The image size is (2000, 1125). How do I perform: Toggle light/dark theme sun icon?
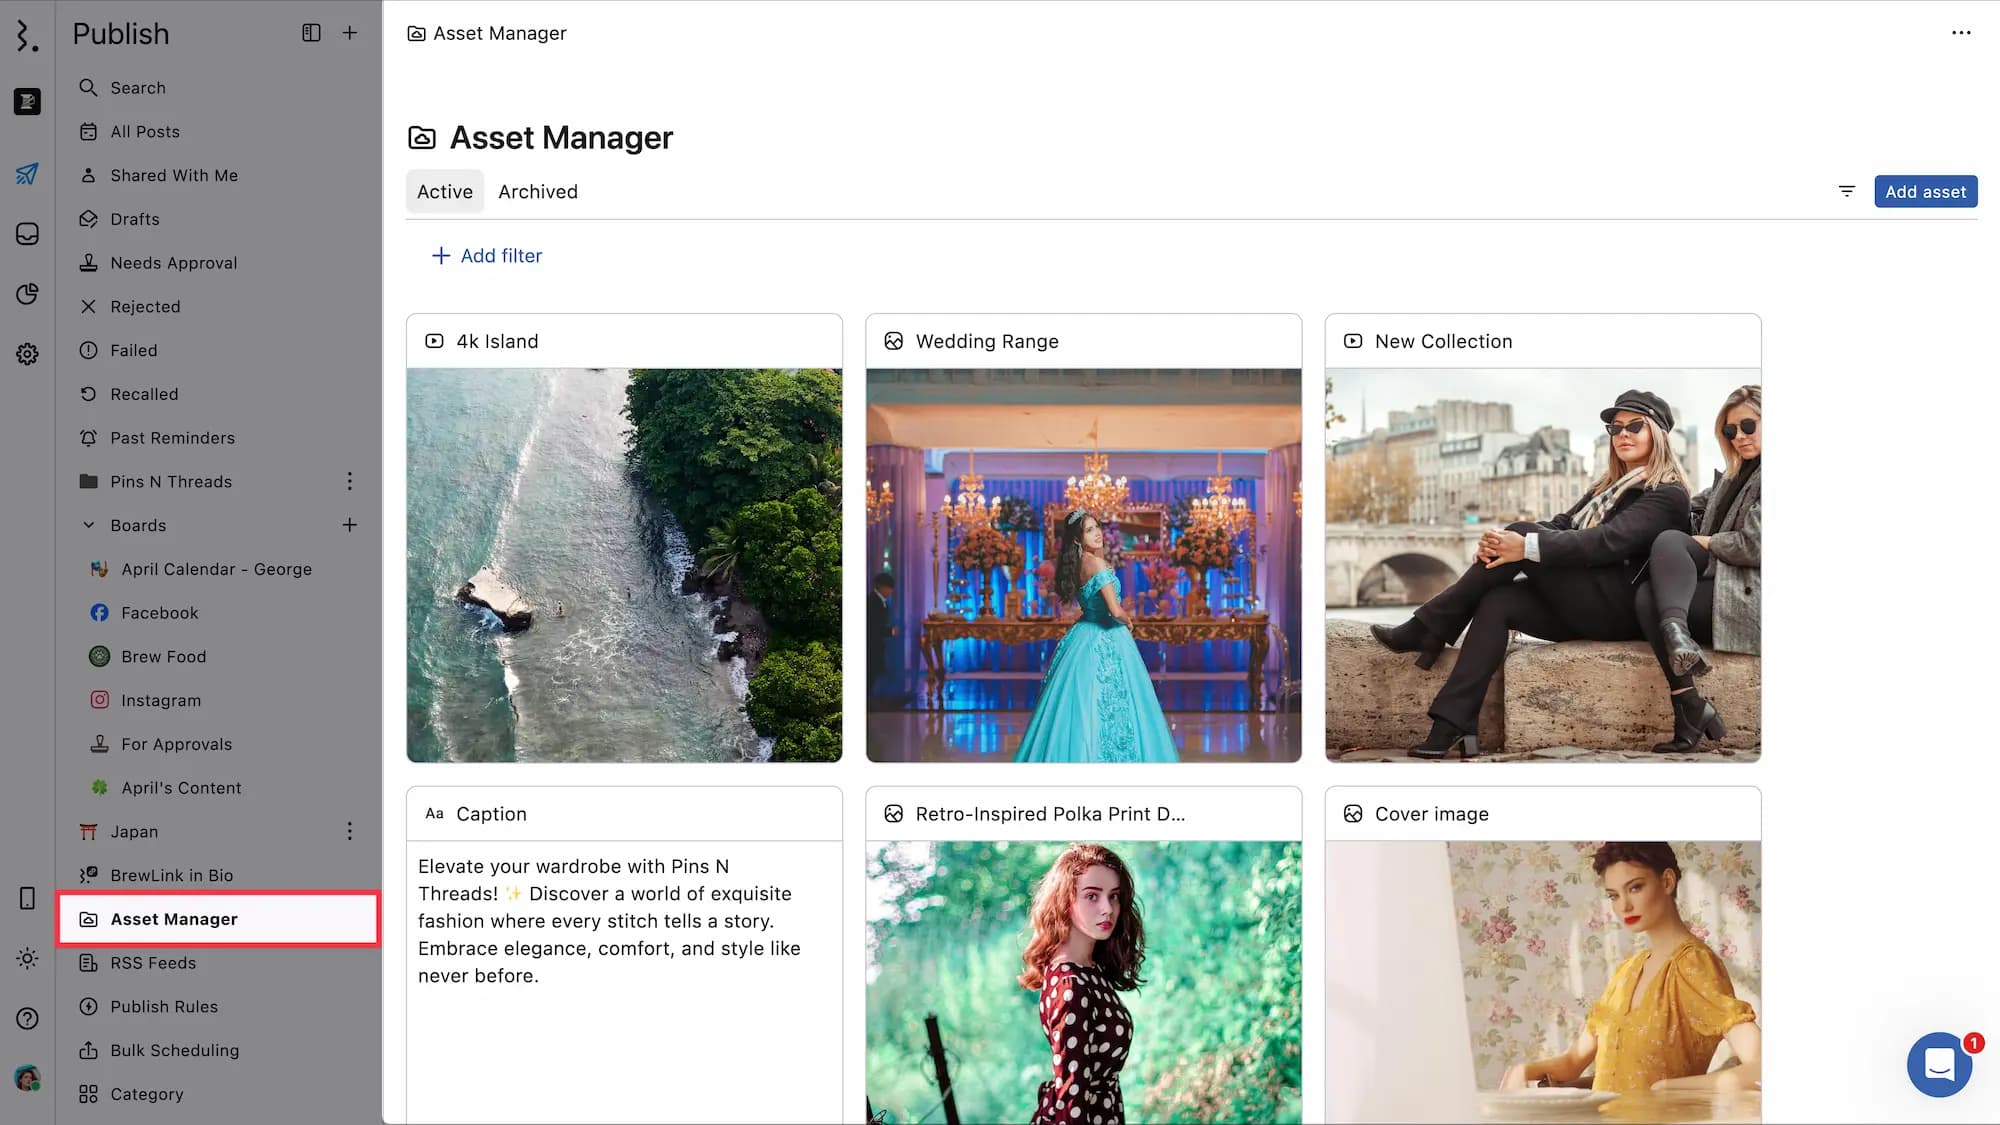point(27,958)
